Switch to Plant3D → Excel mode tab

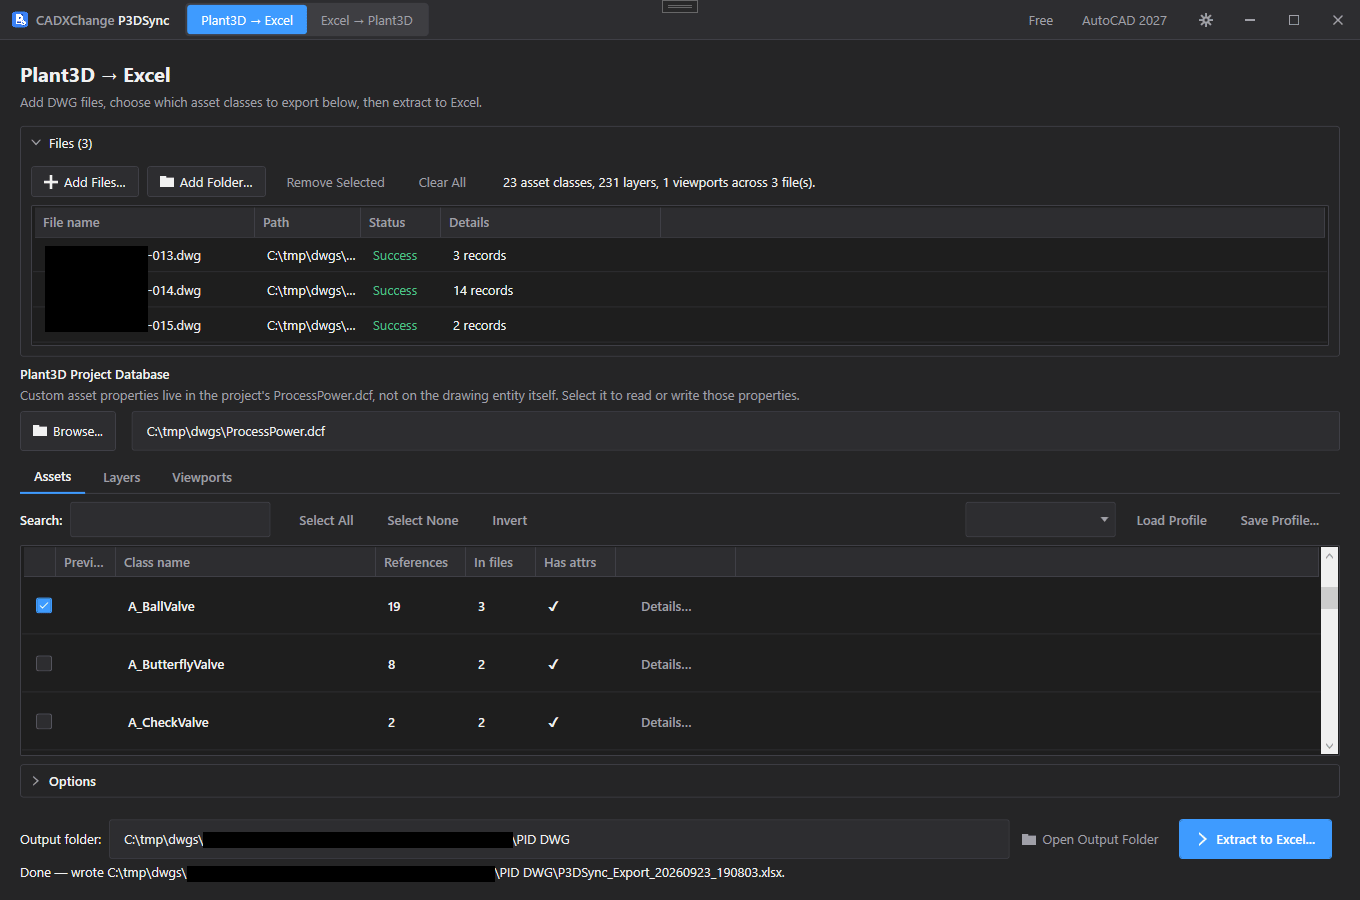pos(247,20)
